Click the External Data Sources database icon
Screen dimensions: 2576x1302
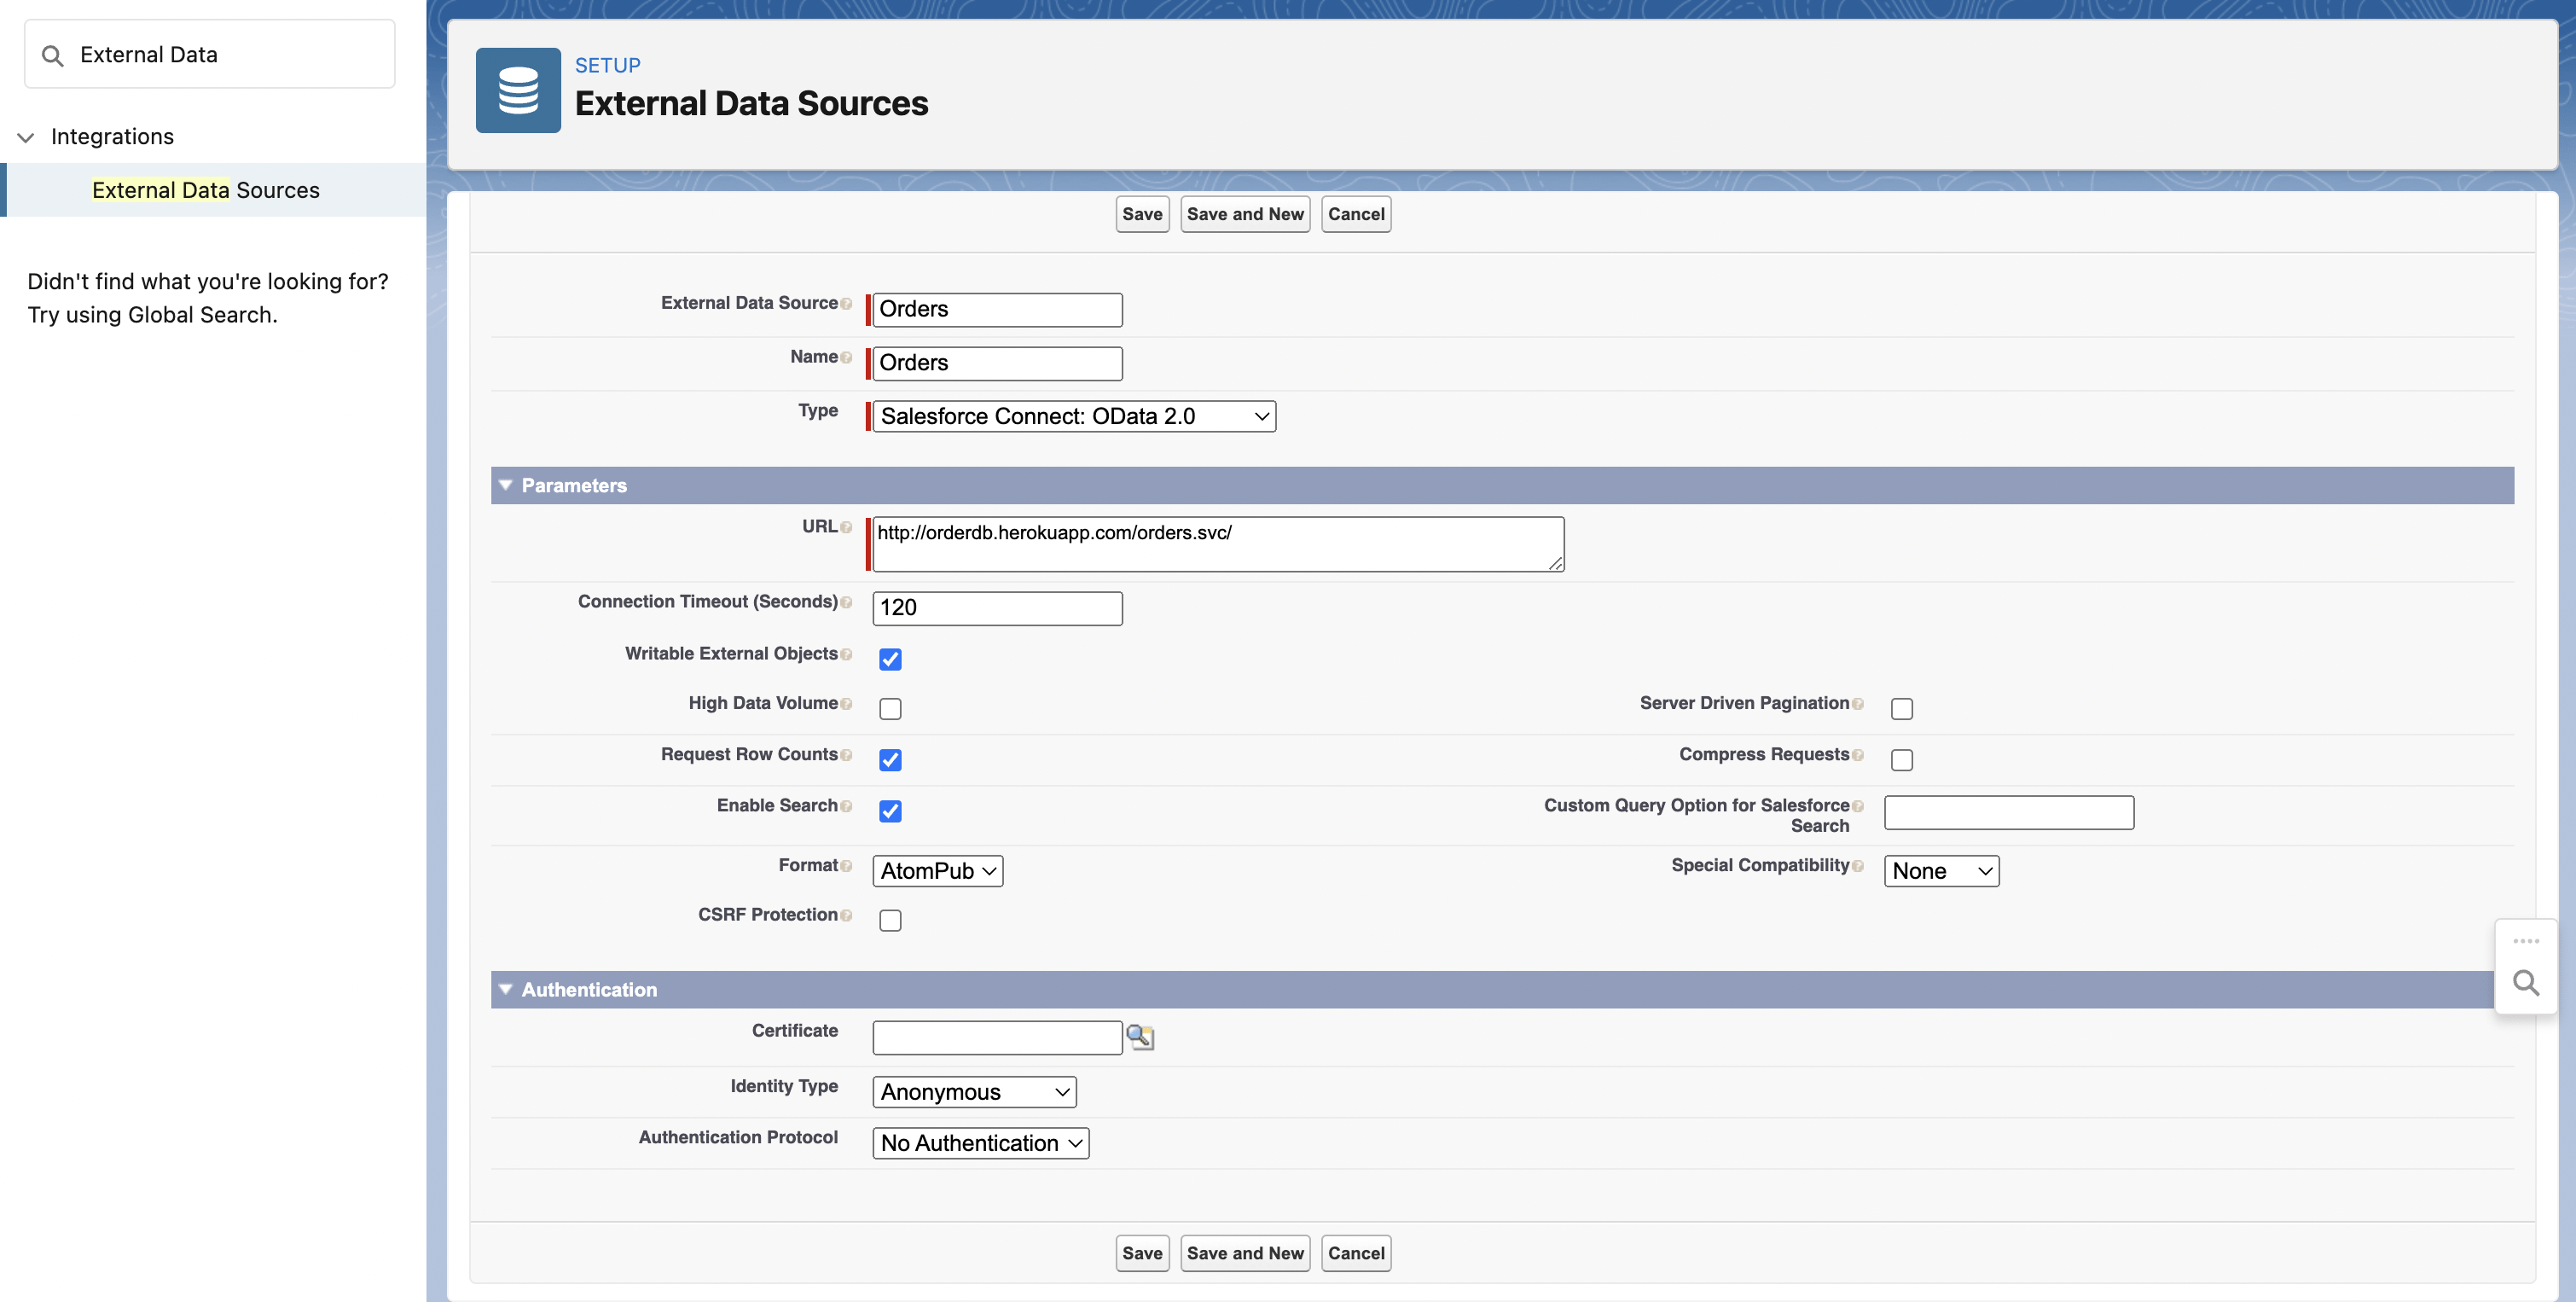517,90
